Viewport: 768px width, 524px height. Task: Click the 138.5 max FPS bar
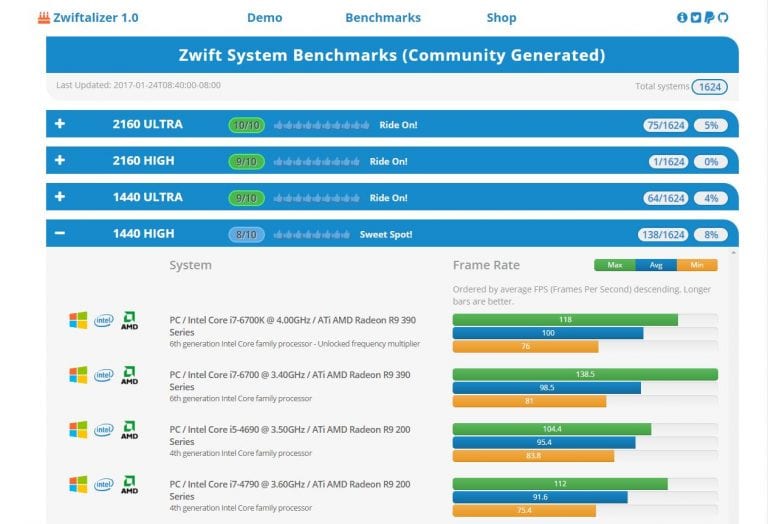pyautogui.click(x=585, y=375)
